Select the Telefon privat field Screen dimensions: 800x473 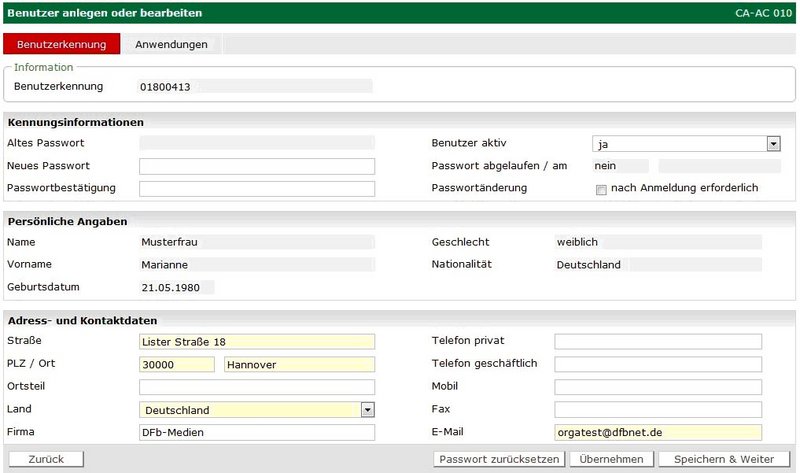[x=658, y=342]
